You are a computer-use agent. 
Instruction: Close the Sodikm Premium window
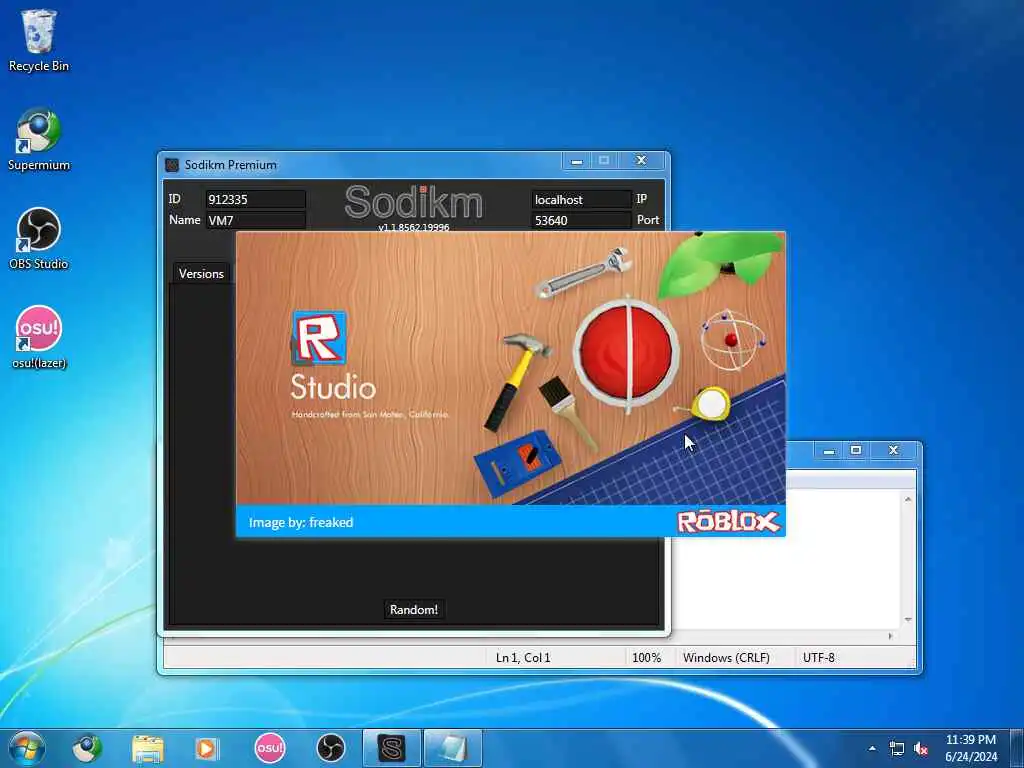pos(641,161)
